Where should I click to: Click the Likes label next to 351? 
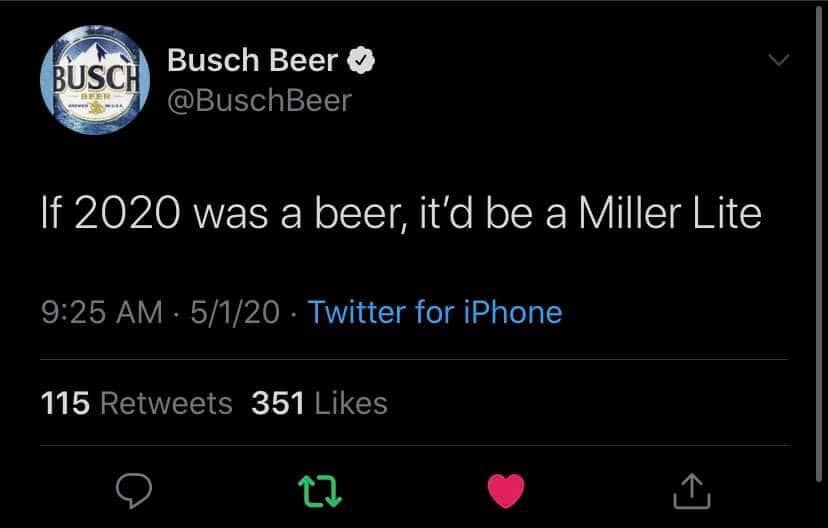[351, 403]
